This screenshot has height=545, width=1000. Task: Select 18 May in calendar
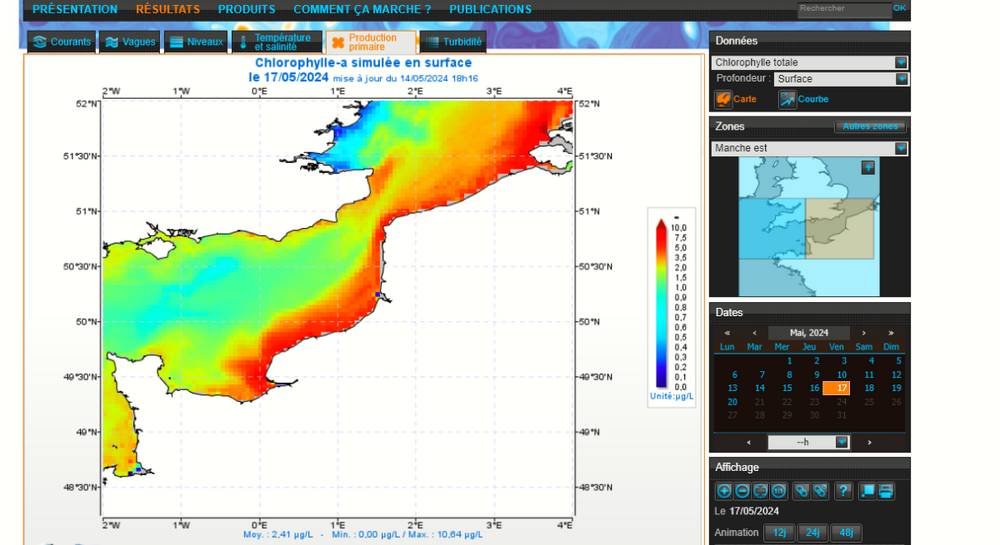[869, 388]
